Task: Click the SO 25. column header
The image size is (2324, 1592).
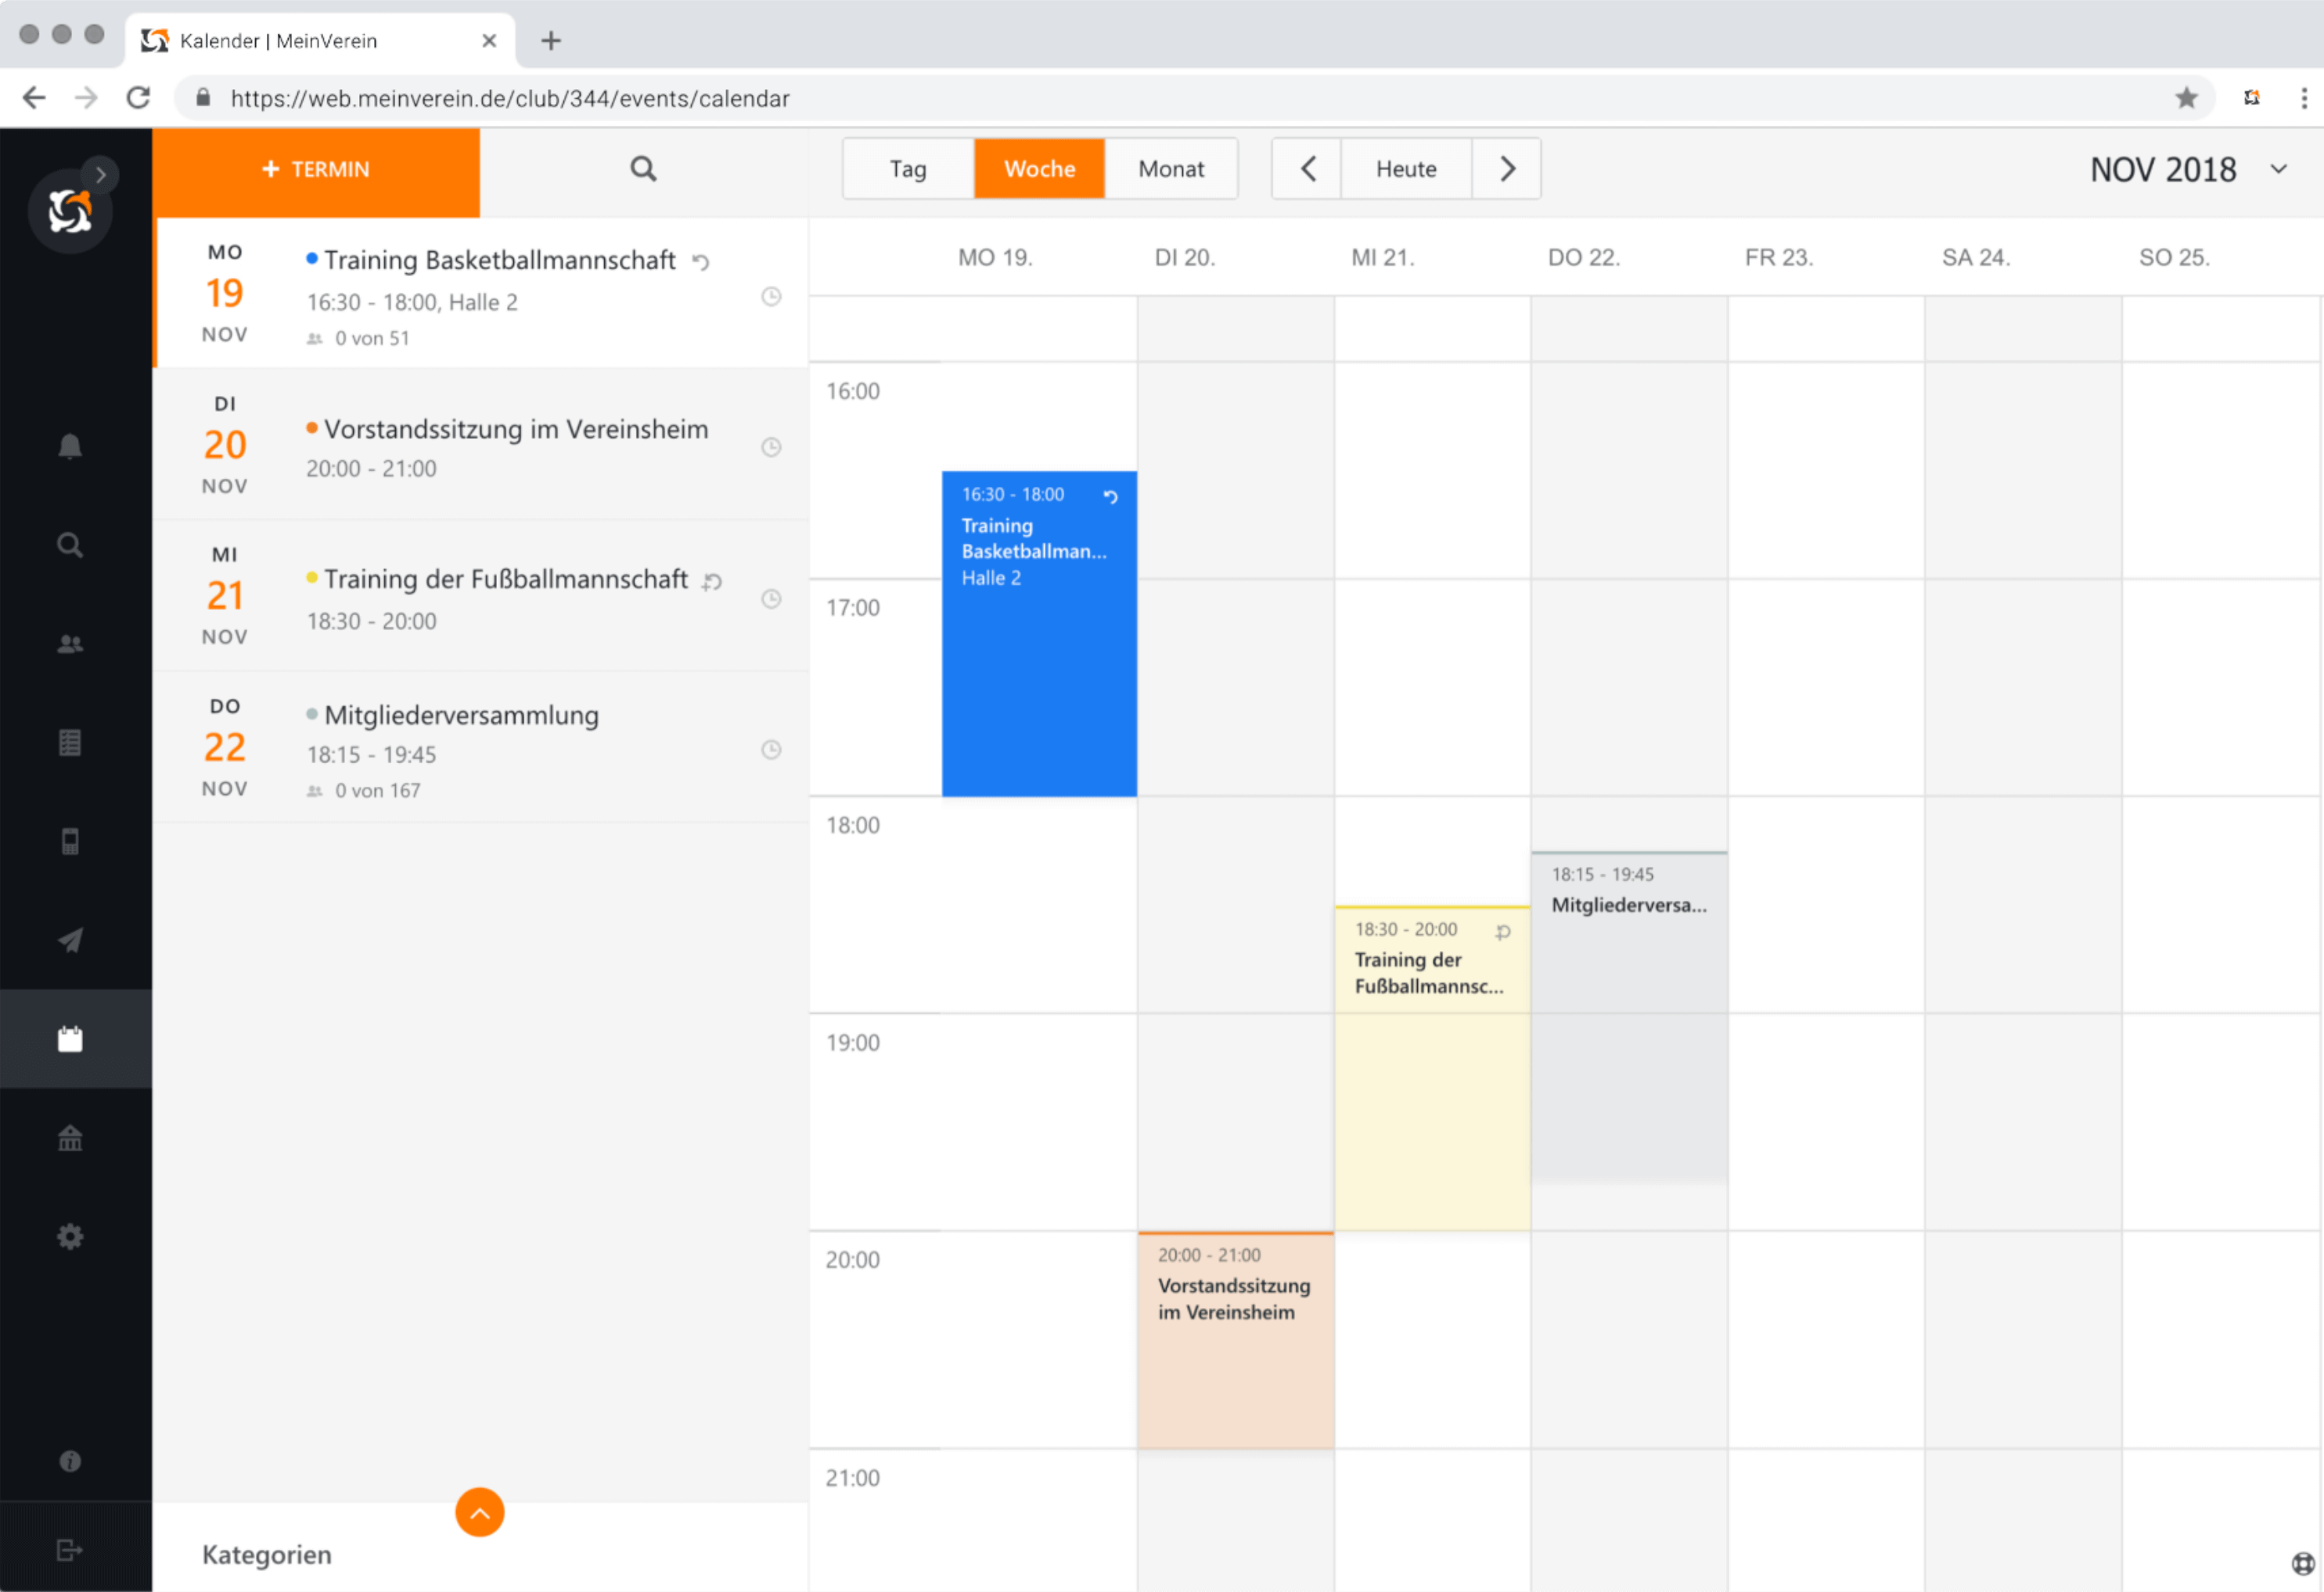Action: pyautogui.click(x=2175, y=258)
